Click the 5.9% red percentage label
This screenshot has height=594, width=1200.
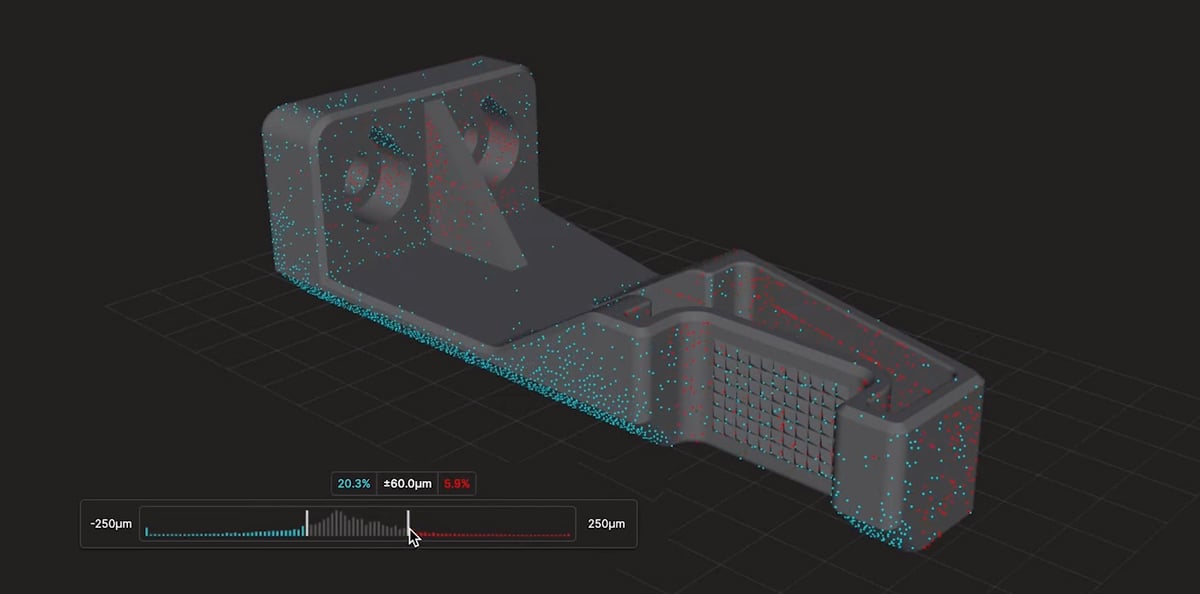tap(457, 484)
